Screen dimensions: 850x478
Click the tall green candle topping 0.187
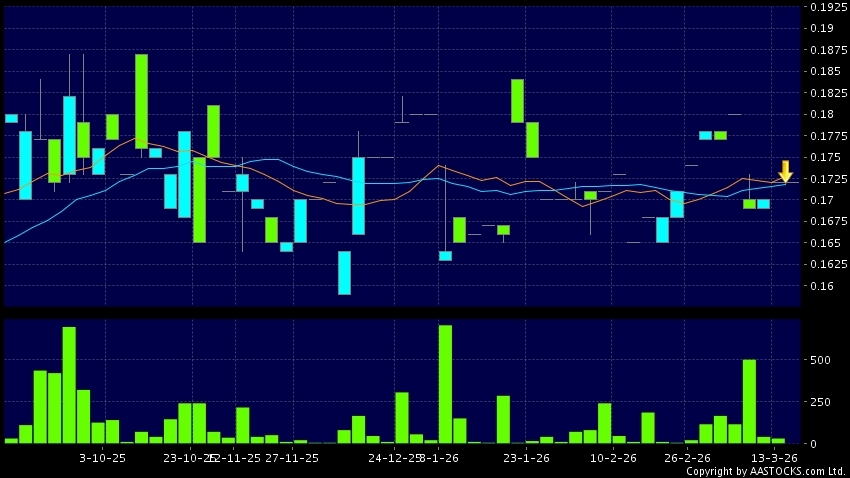(141, 101)
